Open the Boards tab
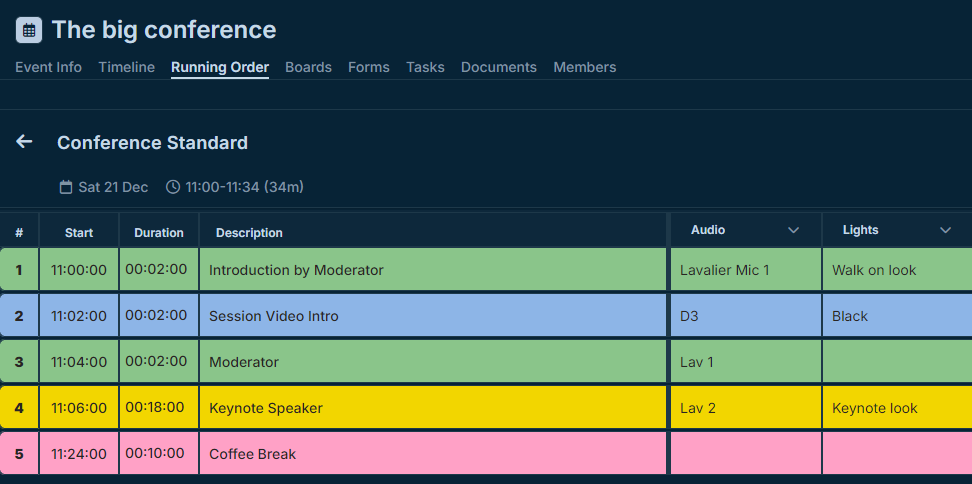The image size is (972, 484). tap(308, 67)
